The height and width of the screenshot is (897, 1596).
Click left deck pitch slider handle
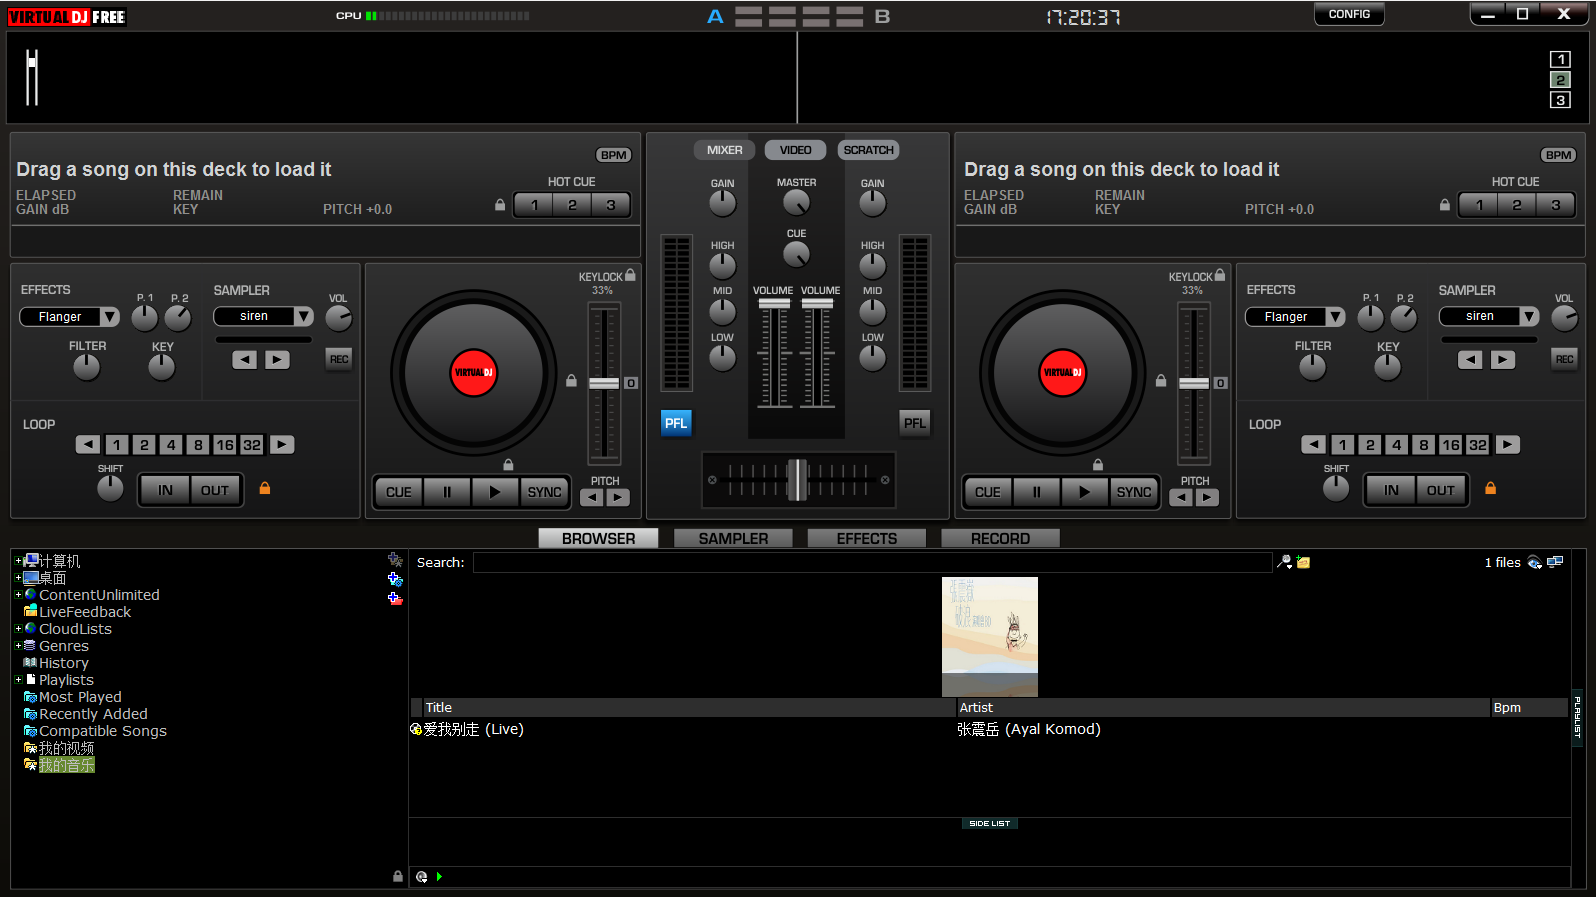(604, 383)
